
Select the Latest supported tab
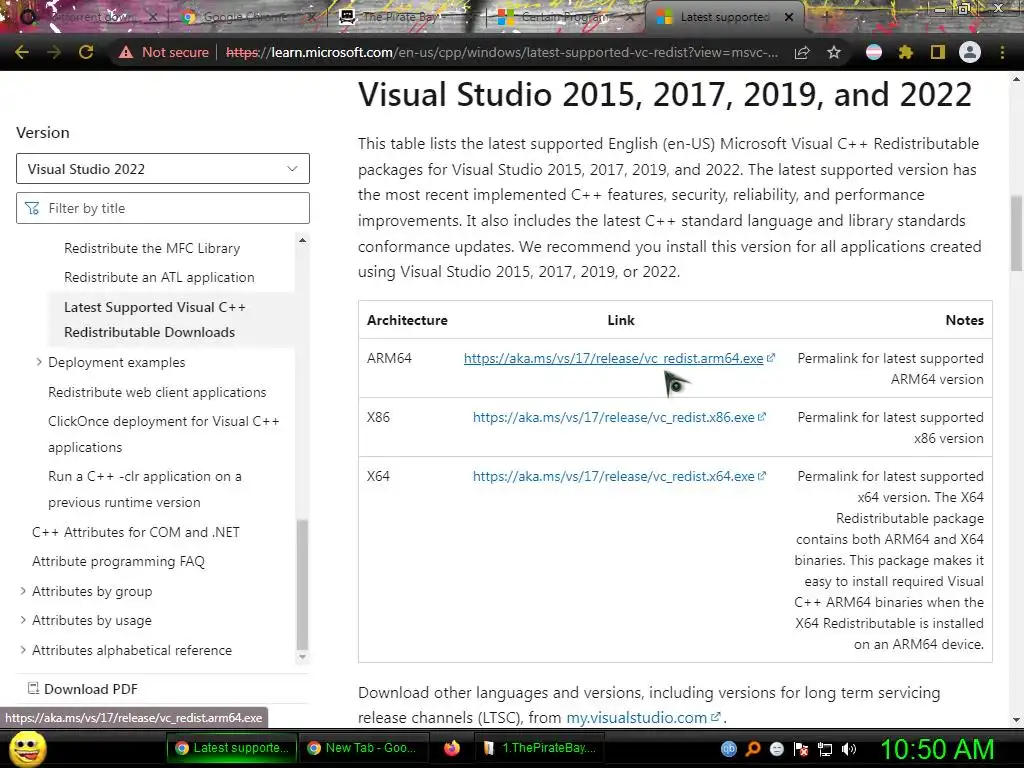(724, 17)
